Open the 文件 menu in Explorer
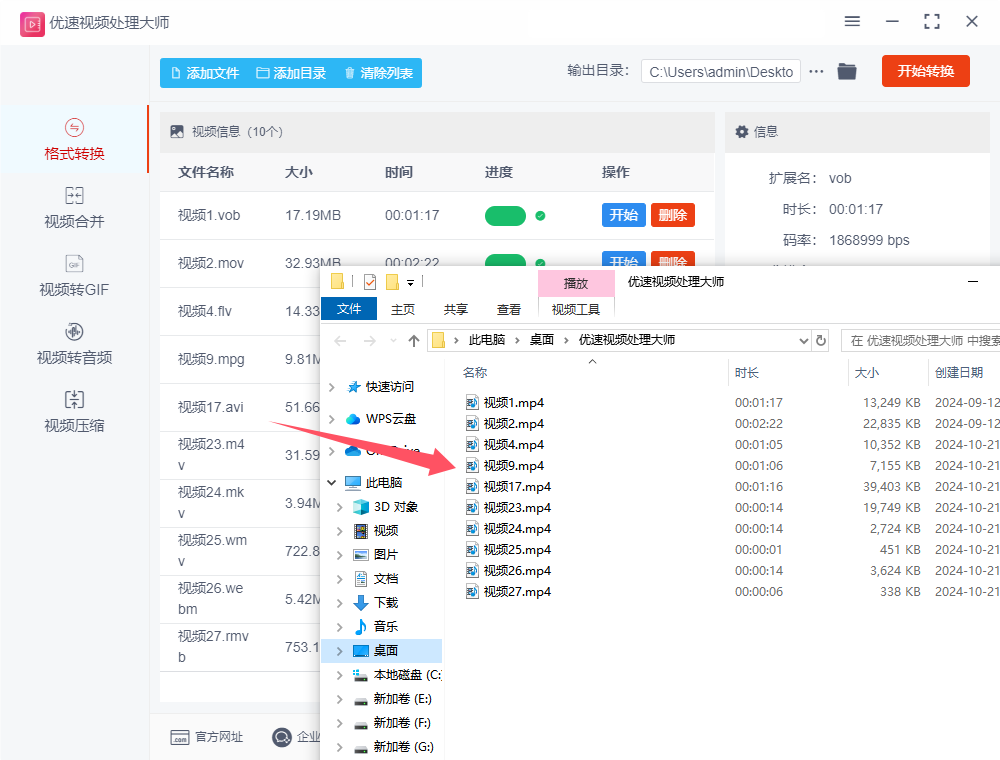 pyautogui.click(x=349, y=309)
